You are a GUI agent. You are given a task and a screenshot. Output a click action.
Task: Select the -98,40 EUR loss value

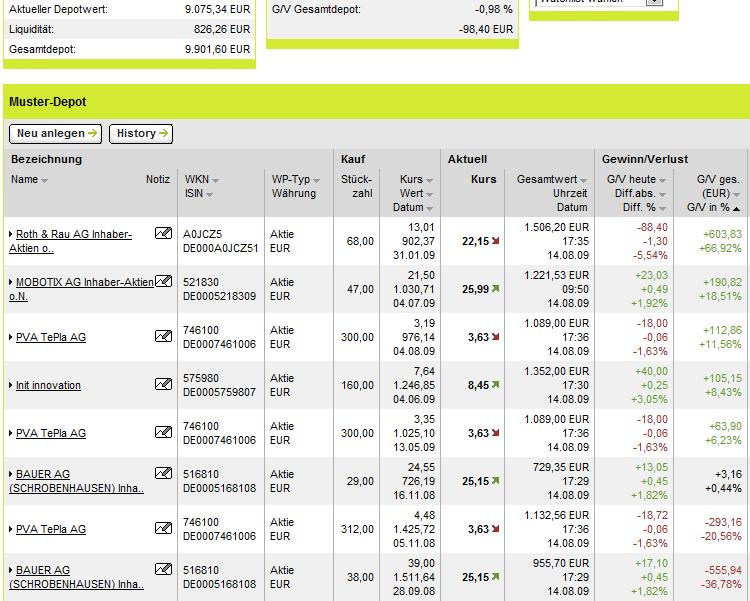pyautogui.click(x=486, y=29)
